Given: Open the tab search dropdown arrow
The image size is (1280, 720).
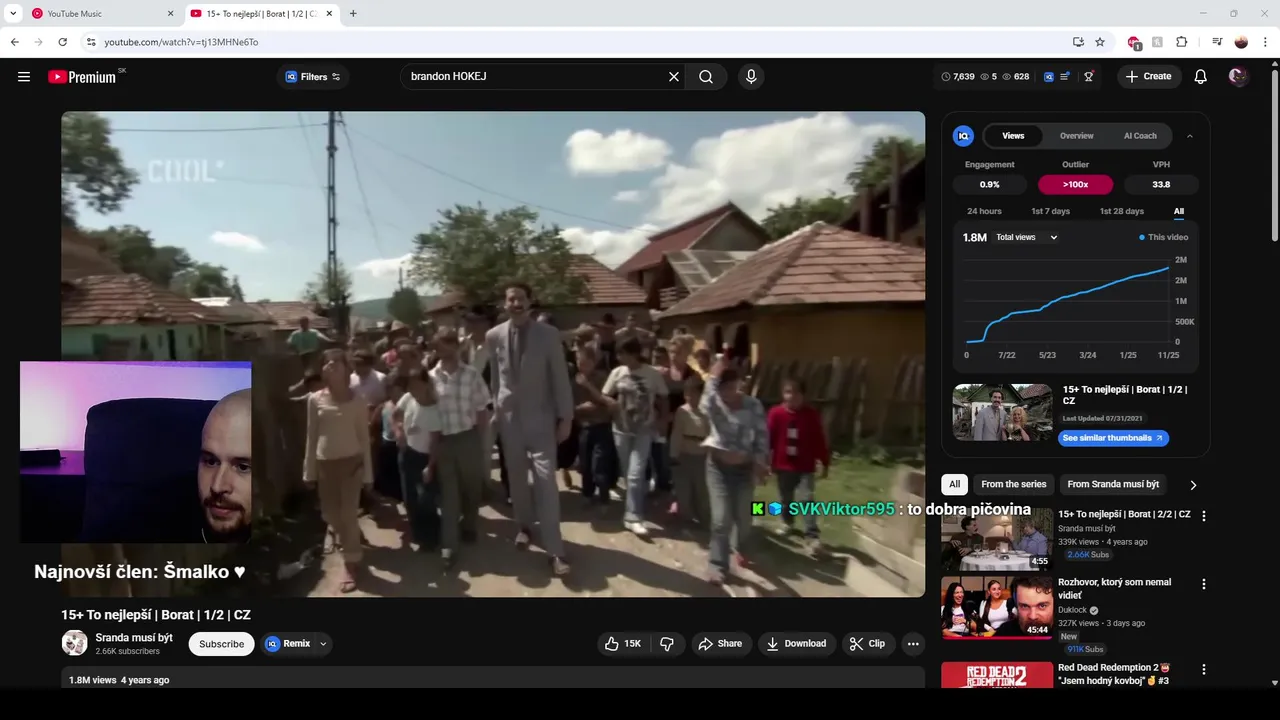Looking at the screenshot, I should pyautogui.click(x=13, y=14).
